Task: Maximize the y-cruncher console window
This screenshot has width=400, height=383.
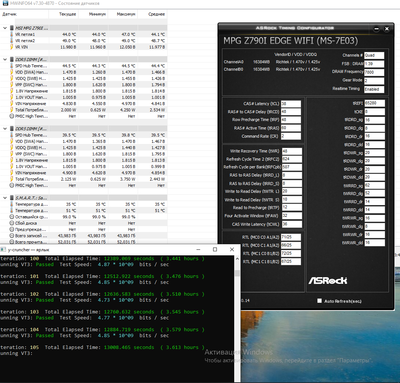Action: tap(215, 249)
